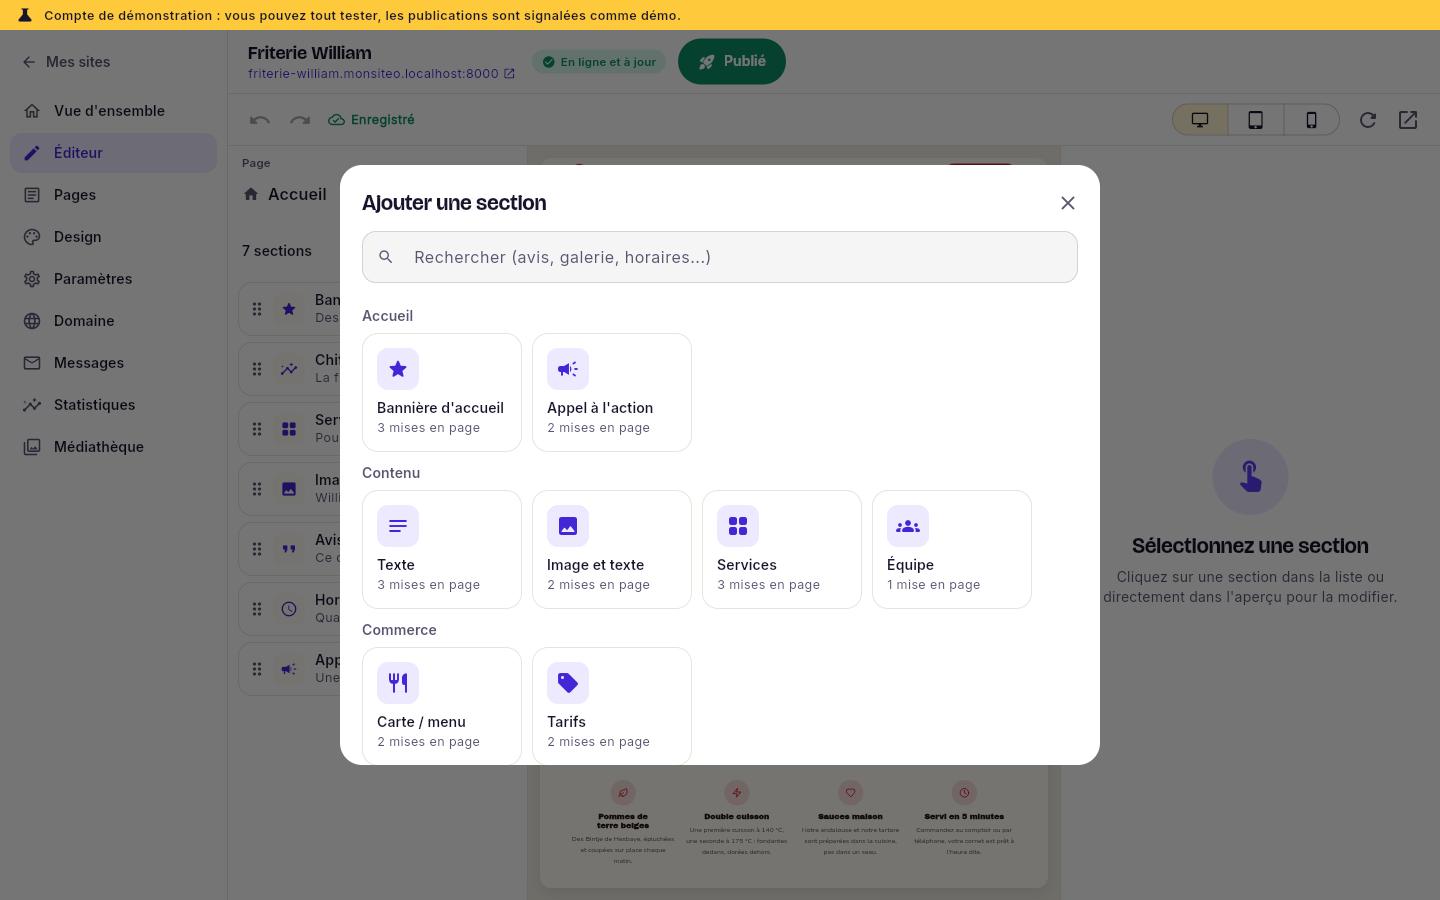Image resolution: width=1440 pixels, height=900 pixels.
Task: Choose the Appel à l'action megaphone card
Action: click(612, 392)
